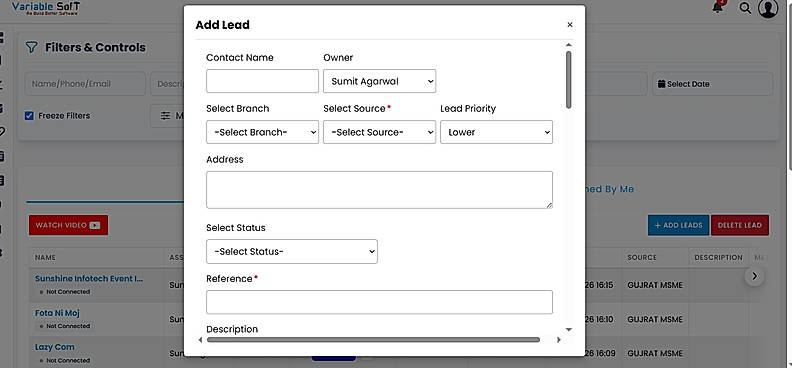Click the Filters & Controls funnel icon
The image size is (792, 368).
point(31,47)
